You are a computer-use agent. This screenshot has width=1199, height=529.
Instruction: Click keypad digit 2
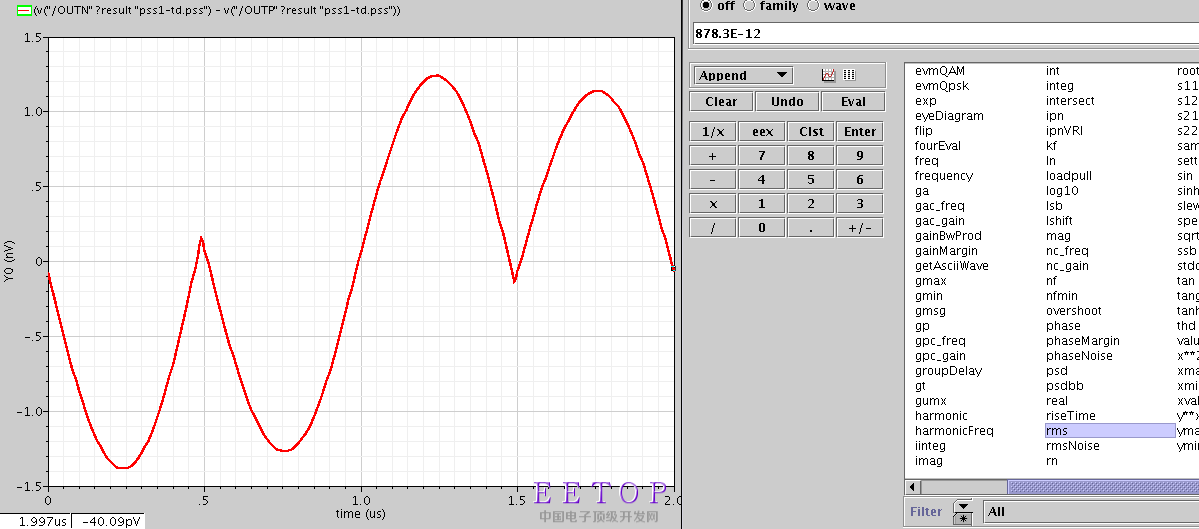coord(811,204)
